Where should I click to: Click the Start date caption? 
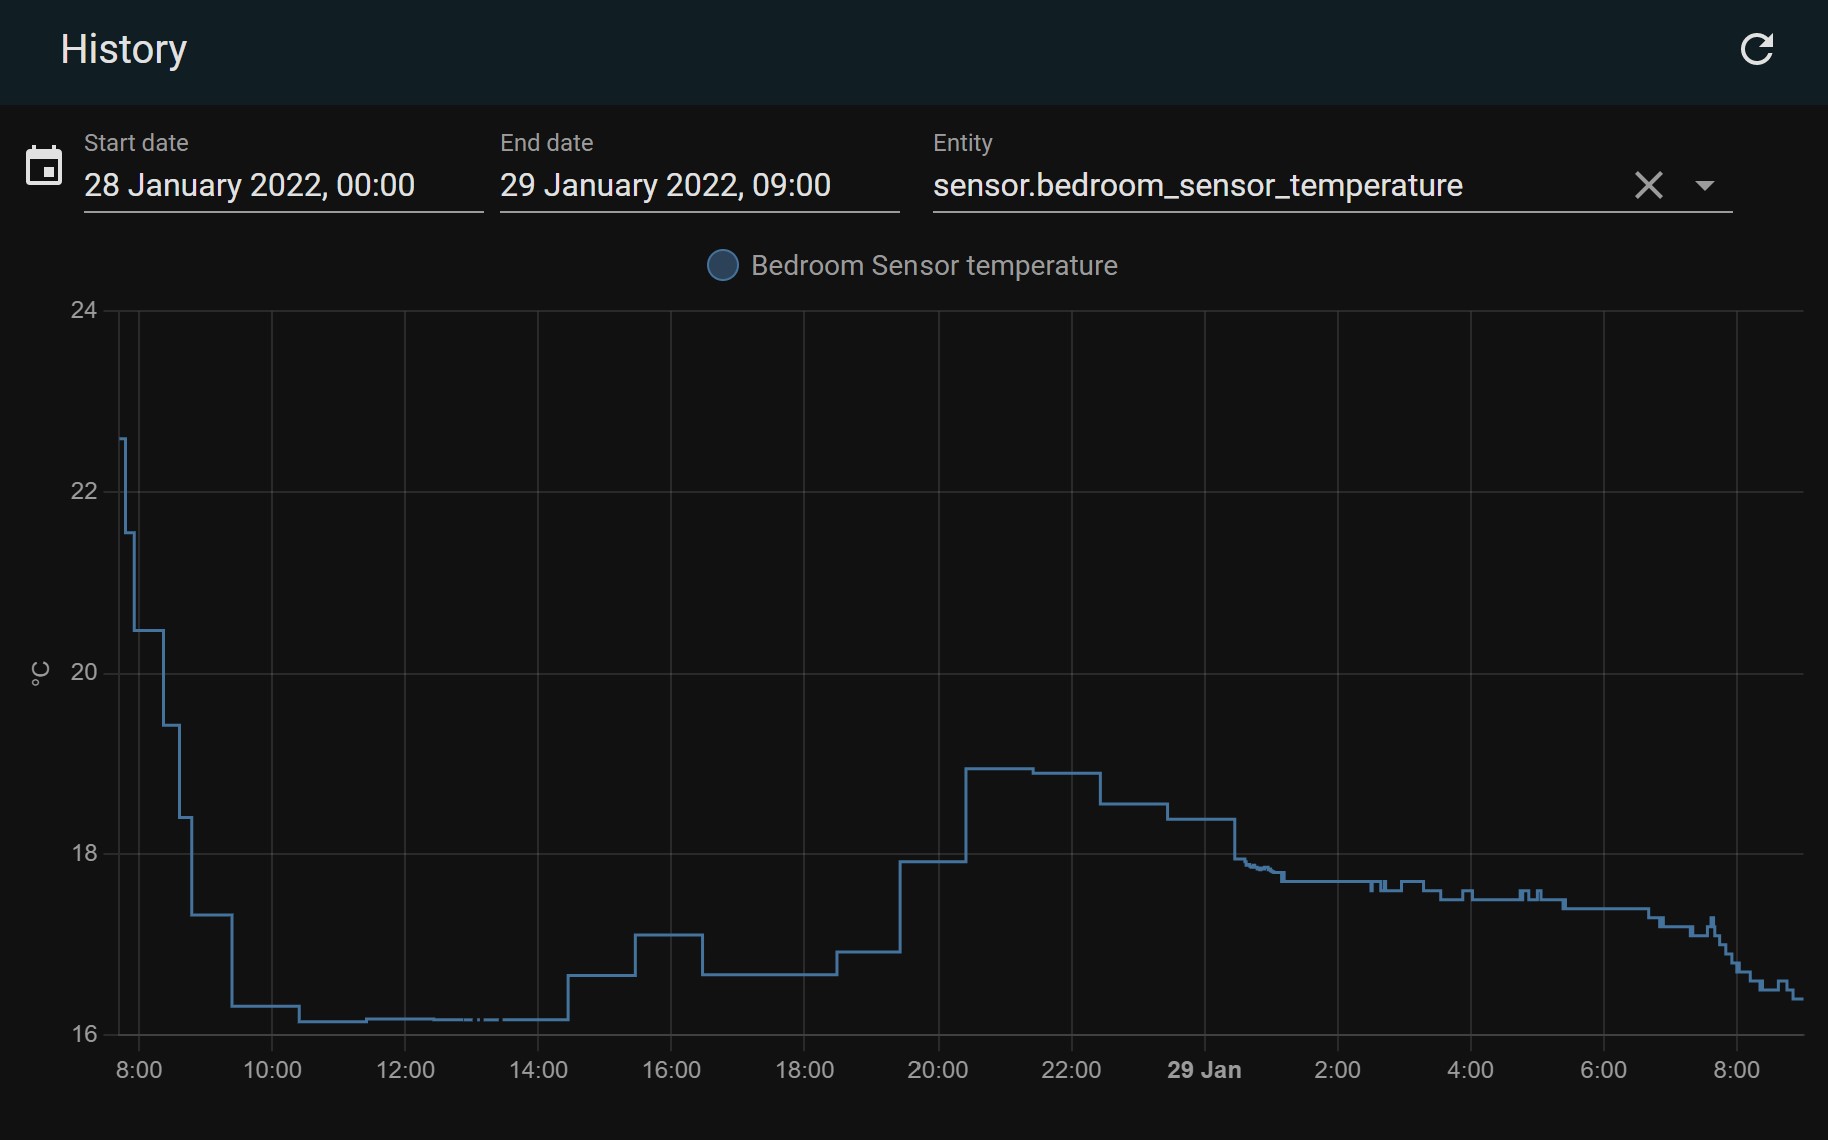tap(136, 143)
